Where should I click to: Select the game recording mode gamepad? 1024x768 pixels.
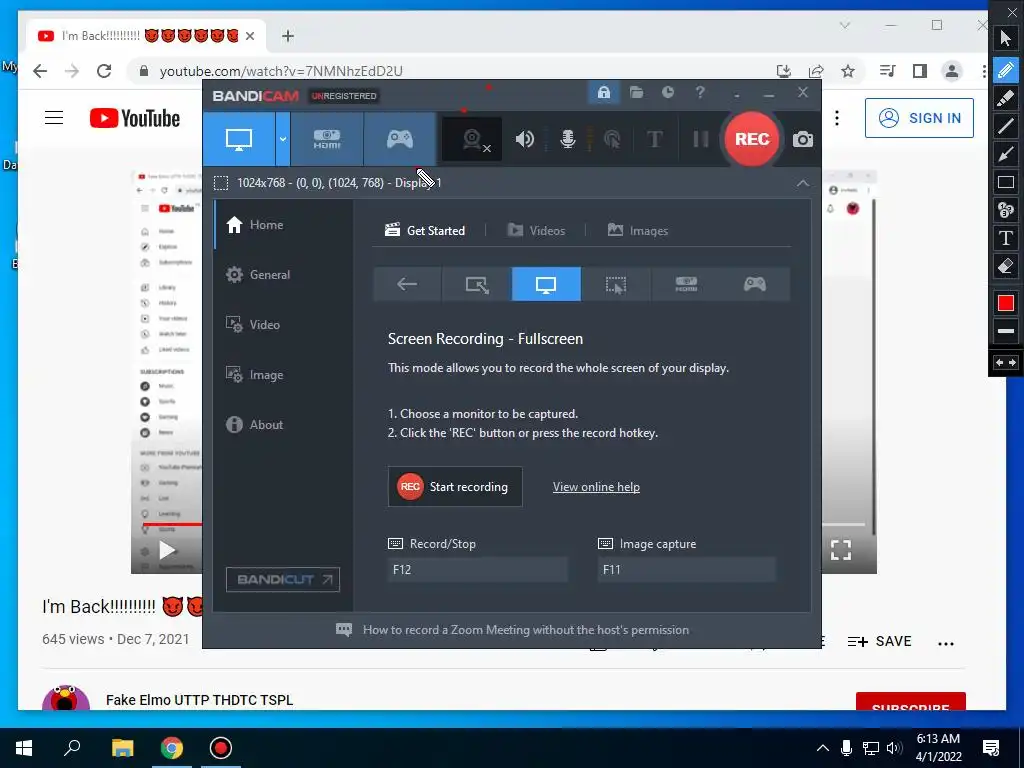[x=399, y=139]
